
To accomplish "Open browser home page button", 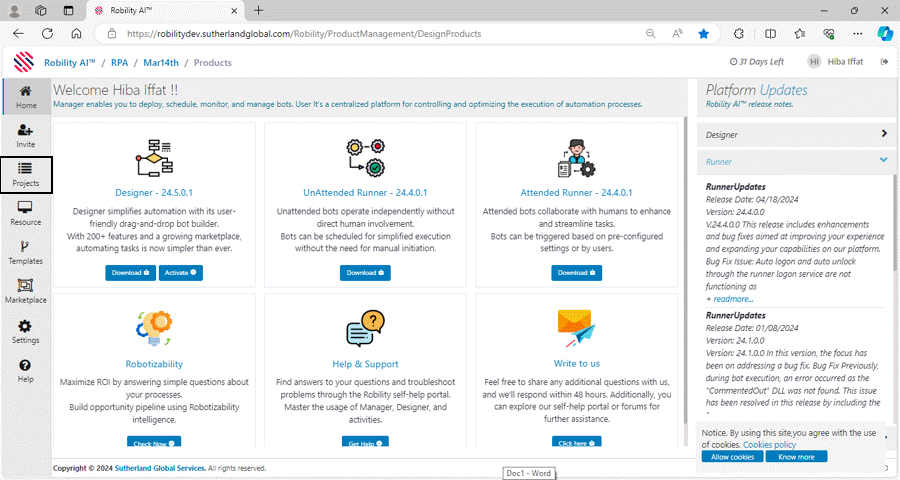I will (x=76, y=33).
